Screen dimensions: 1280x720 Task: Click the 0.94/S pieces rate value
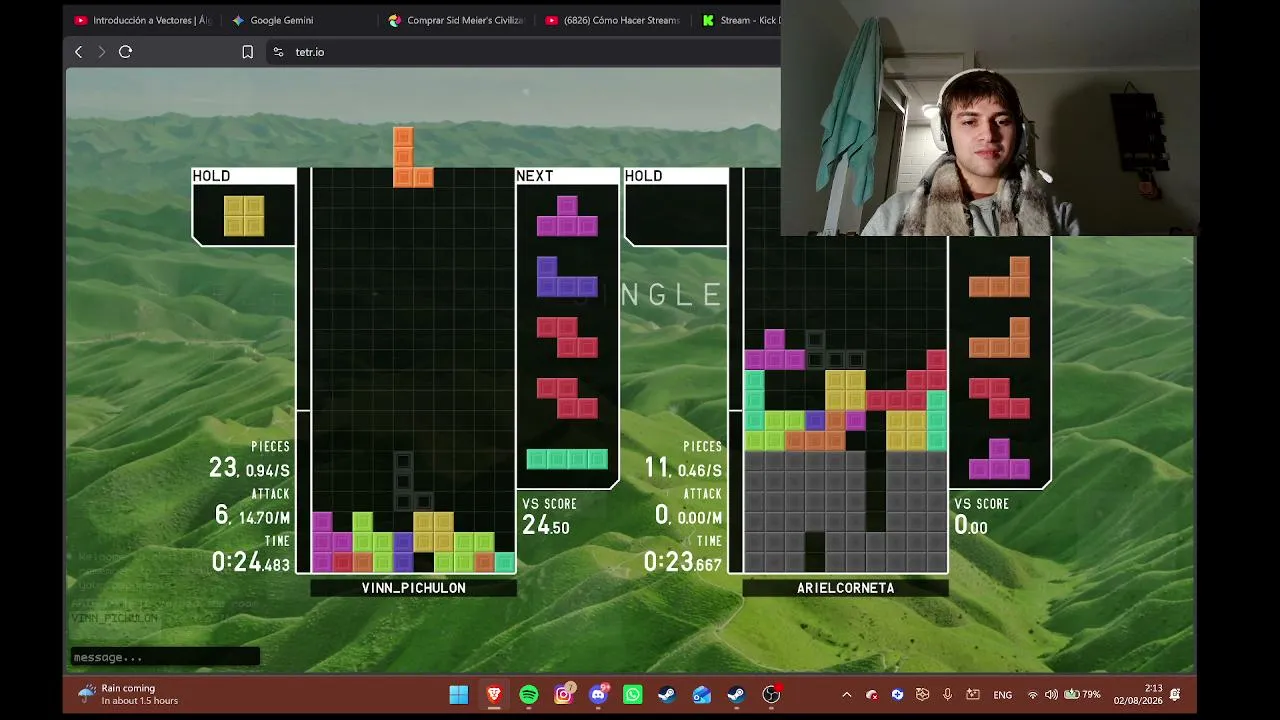click(x=268, y=470)
